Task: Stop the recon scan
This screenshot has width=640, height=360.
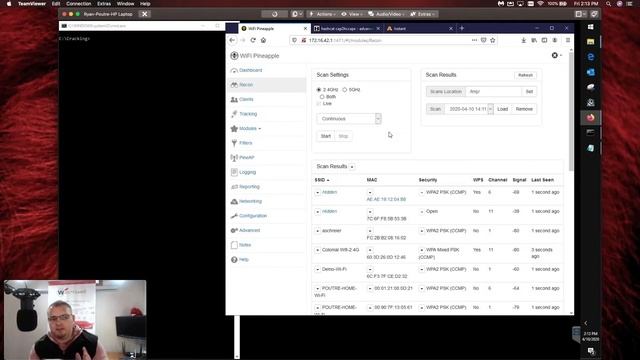Action: [x=343, y=136]
